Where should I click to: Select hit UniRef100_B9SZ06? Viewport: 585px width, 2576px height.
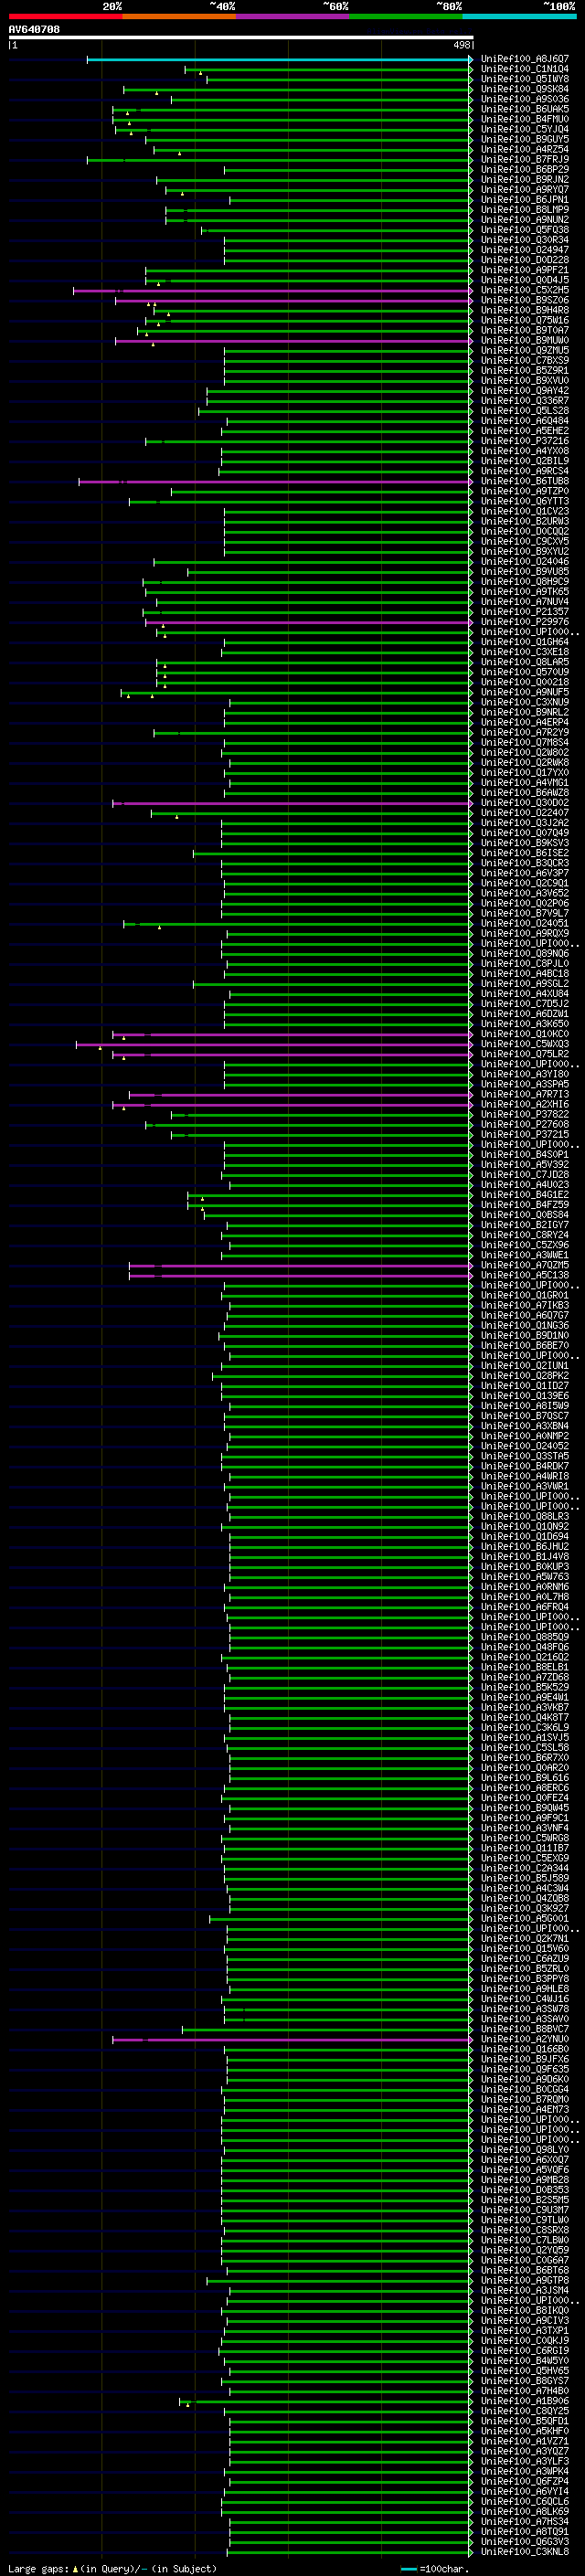pos(524,300)
